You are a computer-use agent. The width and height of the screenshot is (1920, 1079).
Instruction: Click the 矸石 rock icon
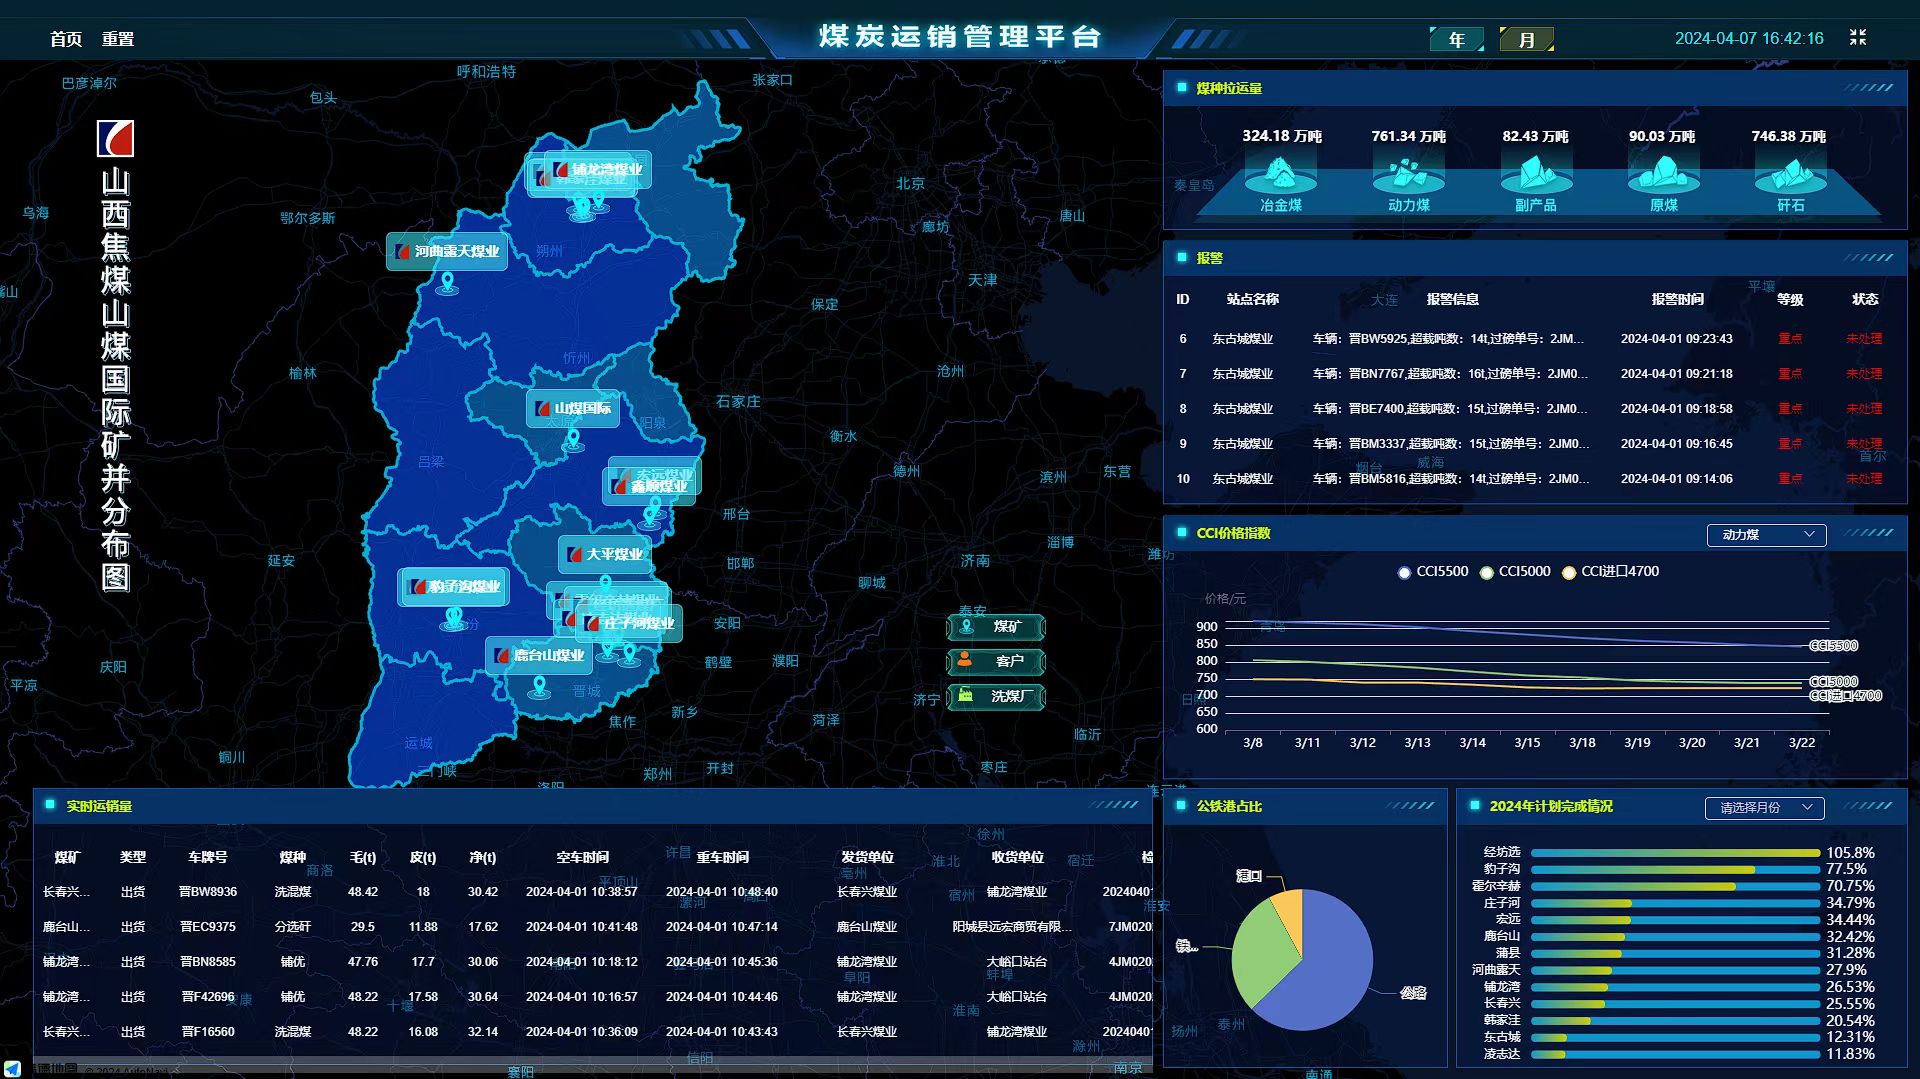pos(1790,174)
